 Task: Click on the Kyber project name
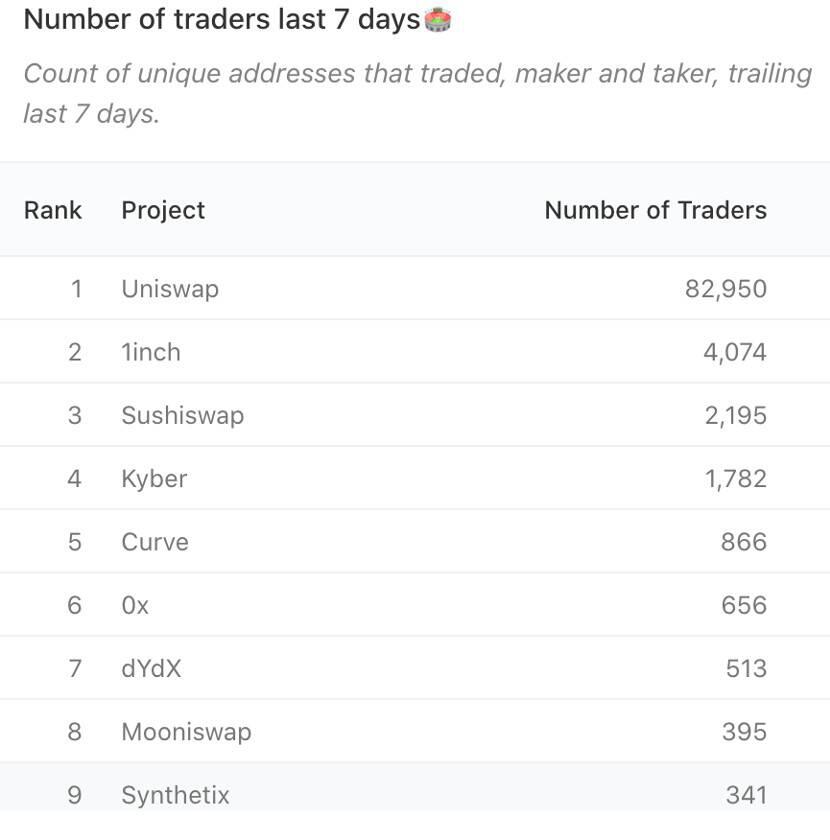coord(154,478)
